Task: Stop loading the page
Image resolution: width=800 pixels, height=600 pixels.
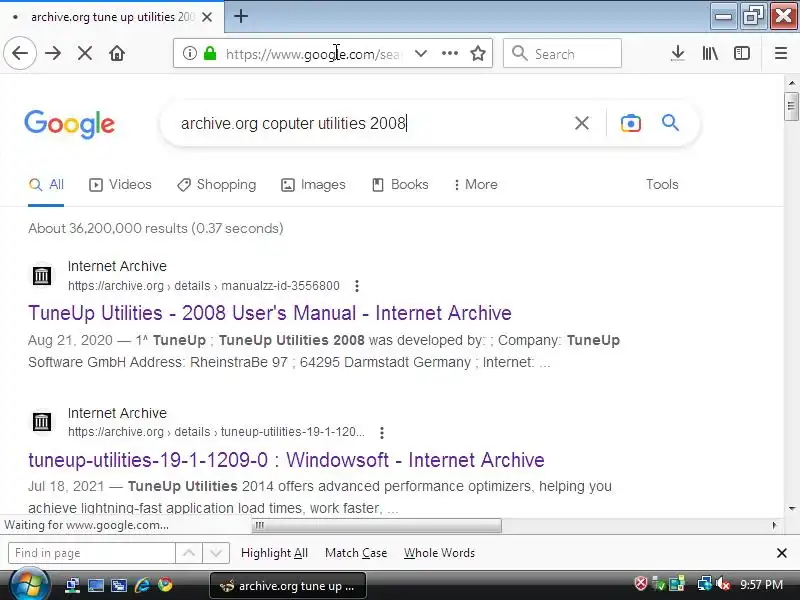Action: coord(85,53)
